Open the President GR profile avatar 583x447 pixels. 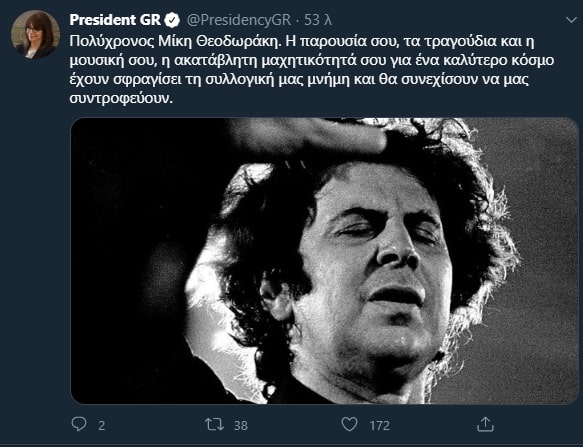pos(35,34)
